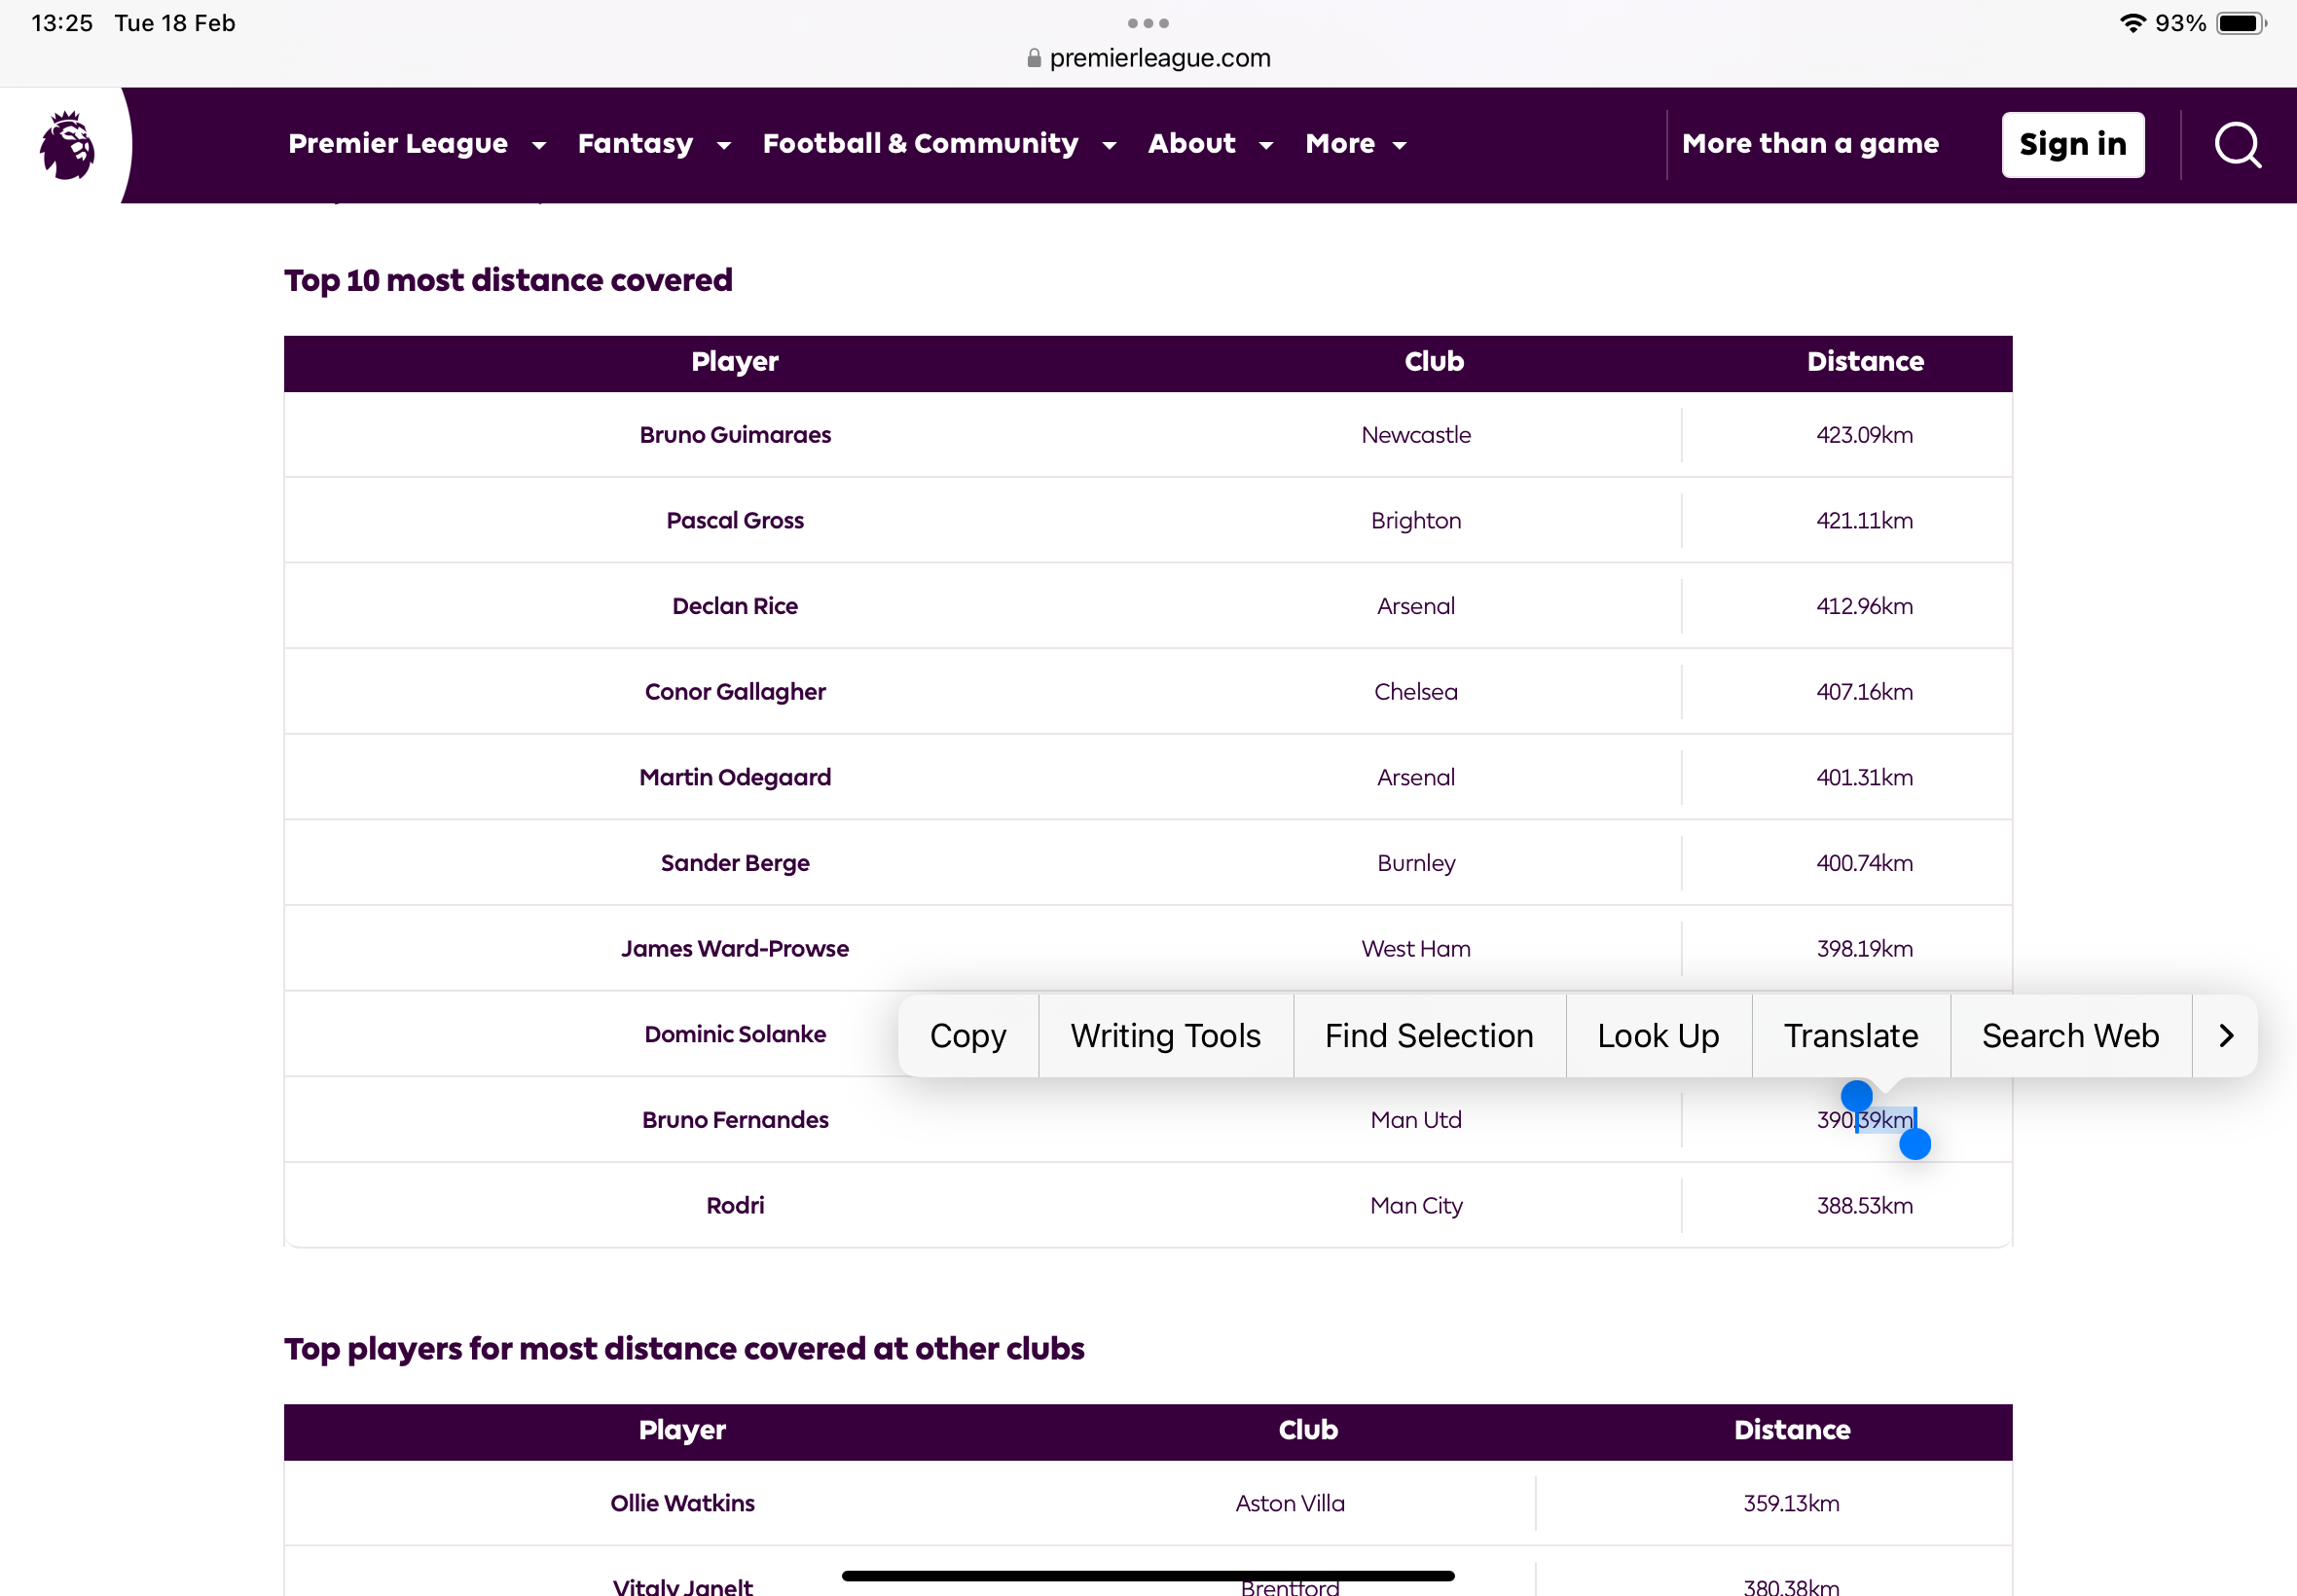Select the Newcastle club cell
The image size is (2297, 1596).
pos(1416,435)
